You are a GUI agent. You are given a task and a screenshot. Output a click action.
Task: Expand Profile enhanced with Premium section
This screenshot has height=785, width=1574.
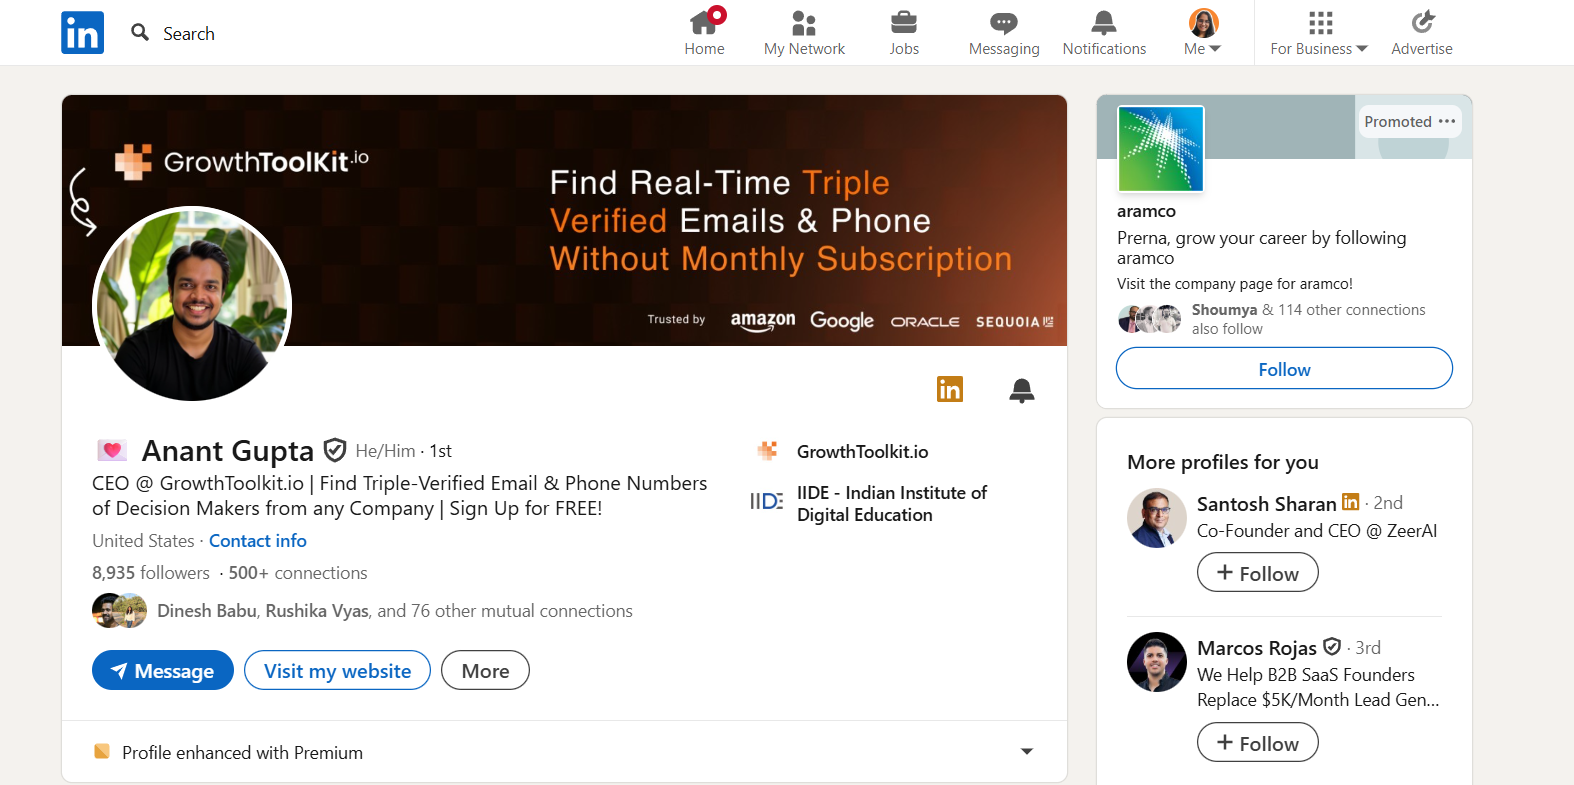pos(1027,752)
